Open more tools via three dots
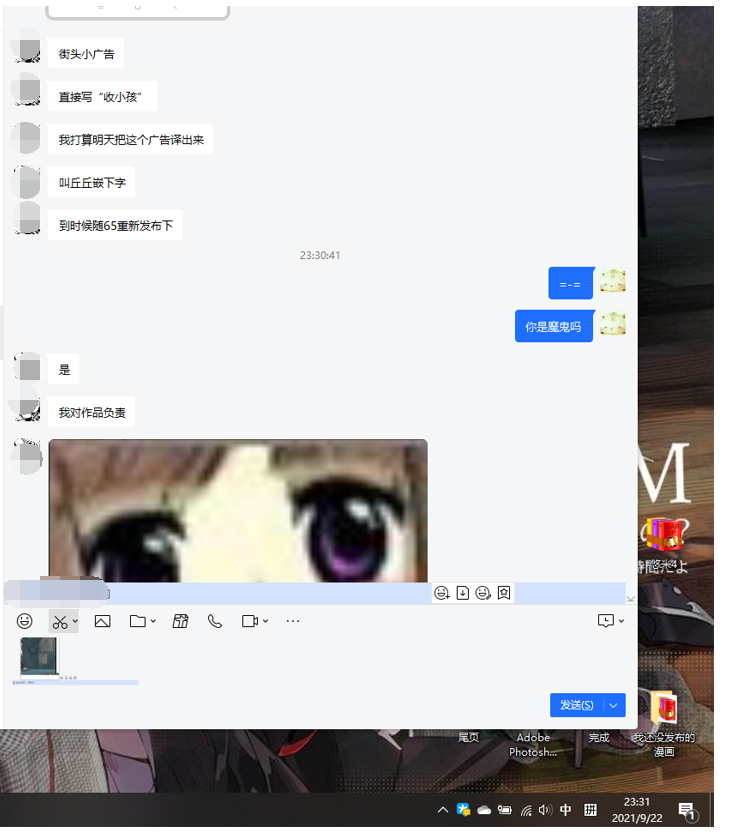 pos(292,621)
